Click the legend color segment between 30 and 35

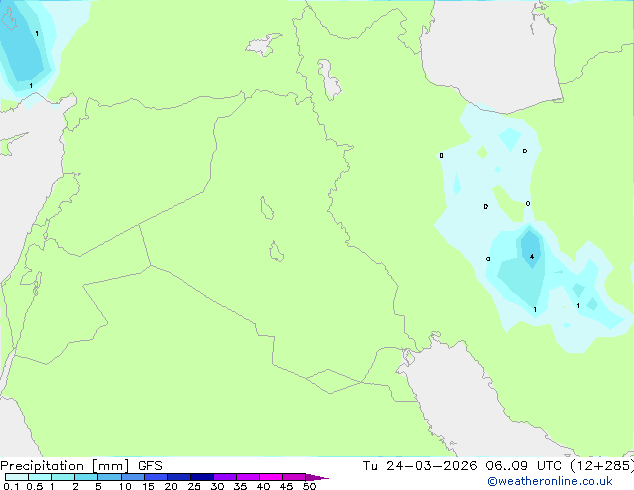pos(225,477)
